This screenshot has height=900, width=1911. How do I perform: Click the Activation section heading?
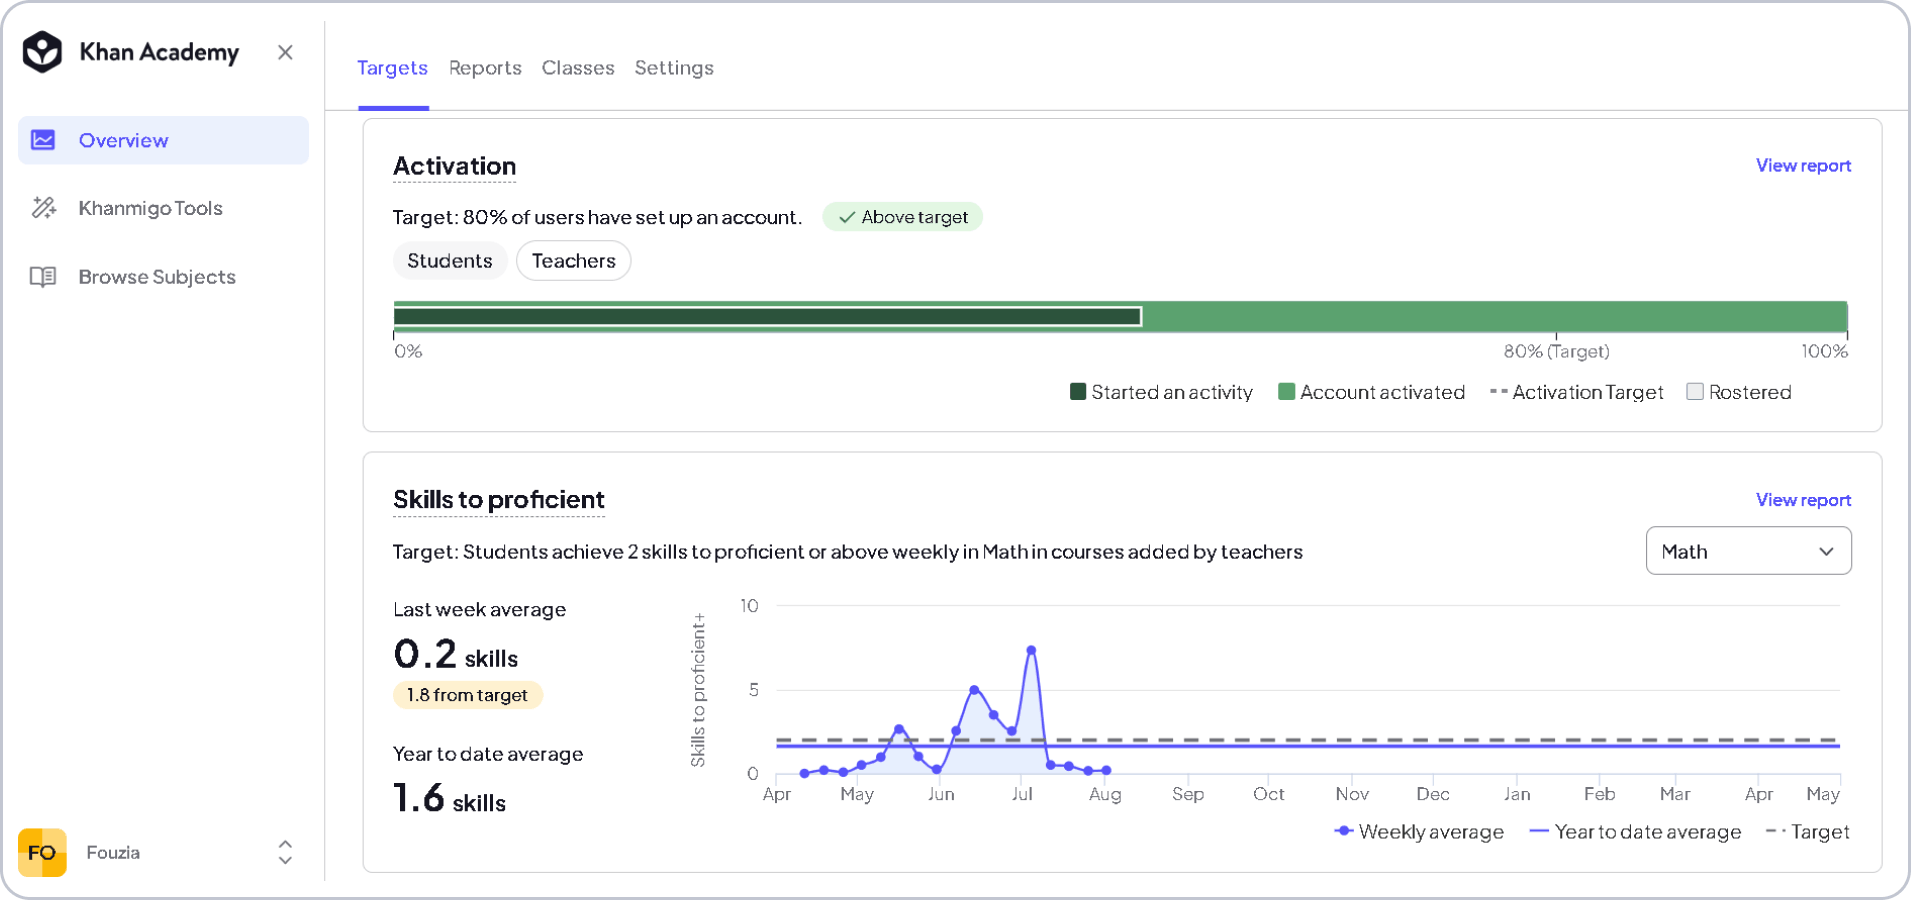455,166
